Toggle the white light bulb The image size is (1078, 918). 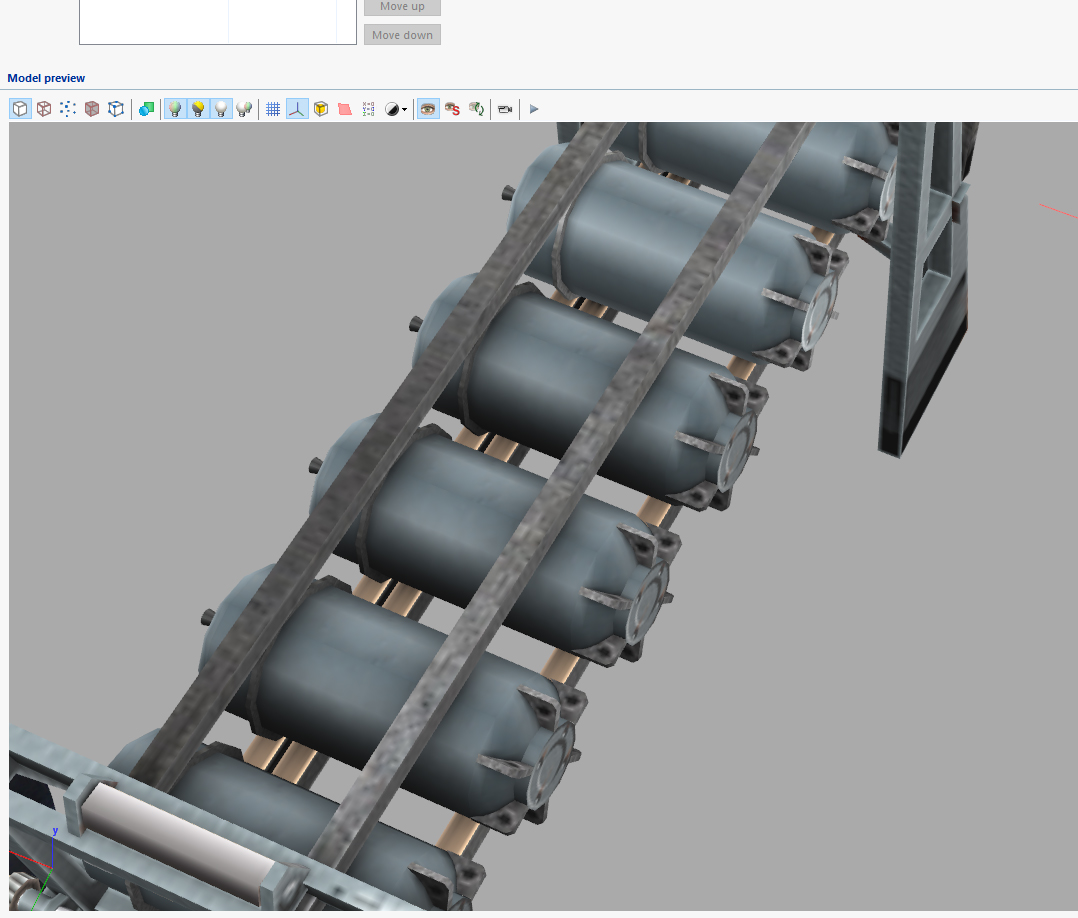click(221, 109)
